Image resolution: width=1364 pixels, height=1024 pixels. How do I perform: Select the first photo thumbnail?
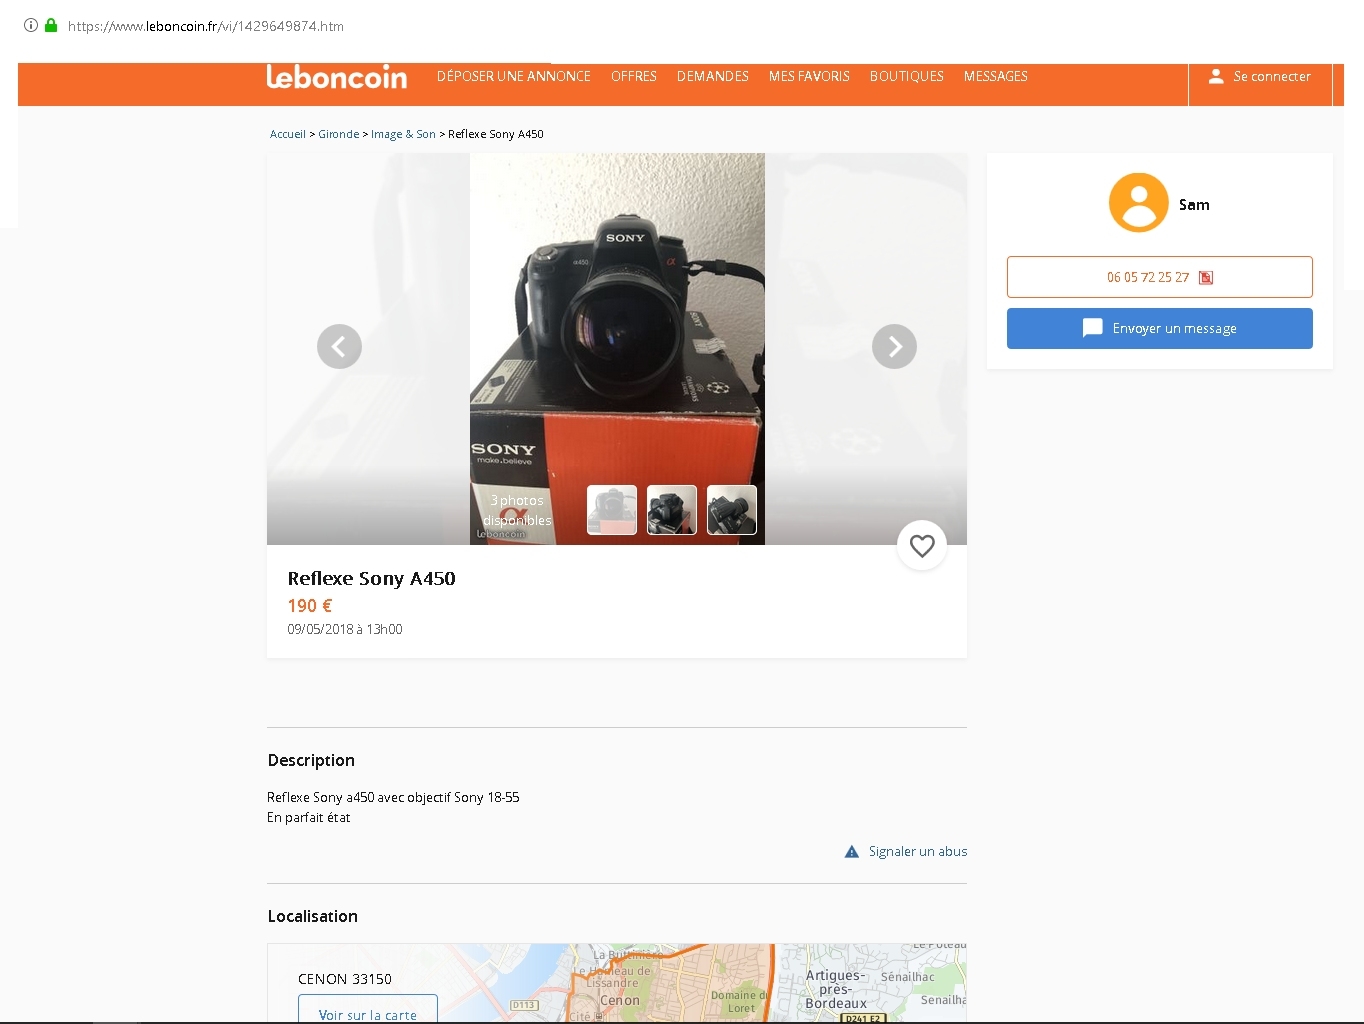pyautogui.click(x=612, y=510)
